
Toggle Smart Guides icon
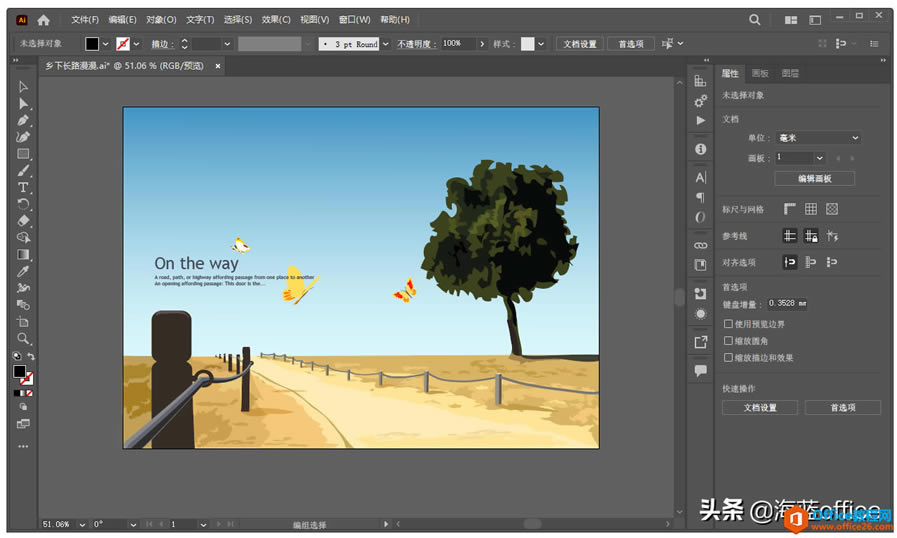[832, 235]
